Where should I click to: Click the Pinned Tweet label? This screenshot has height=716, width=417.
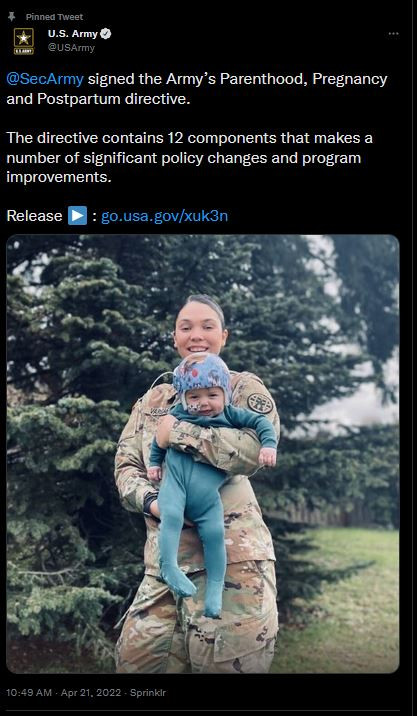54,17
